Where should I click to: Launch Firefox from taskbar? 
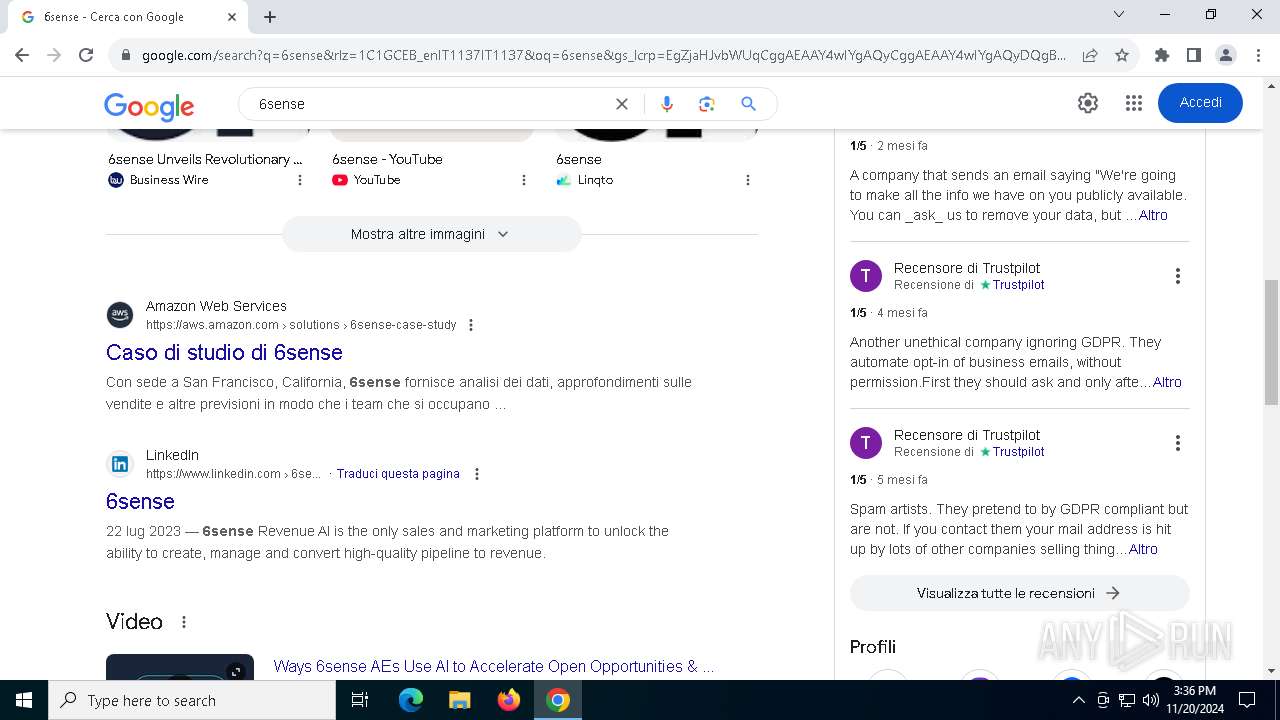coord(509,700)
